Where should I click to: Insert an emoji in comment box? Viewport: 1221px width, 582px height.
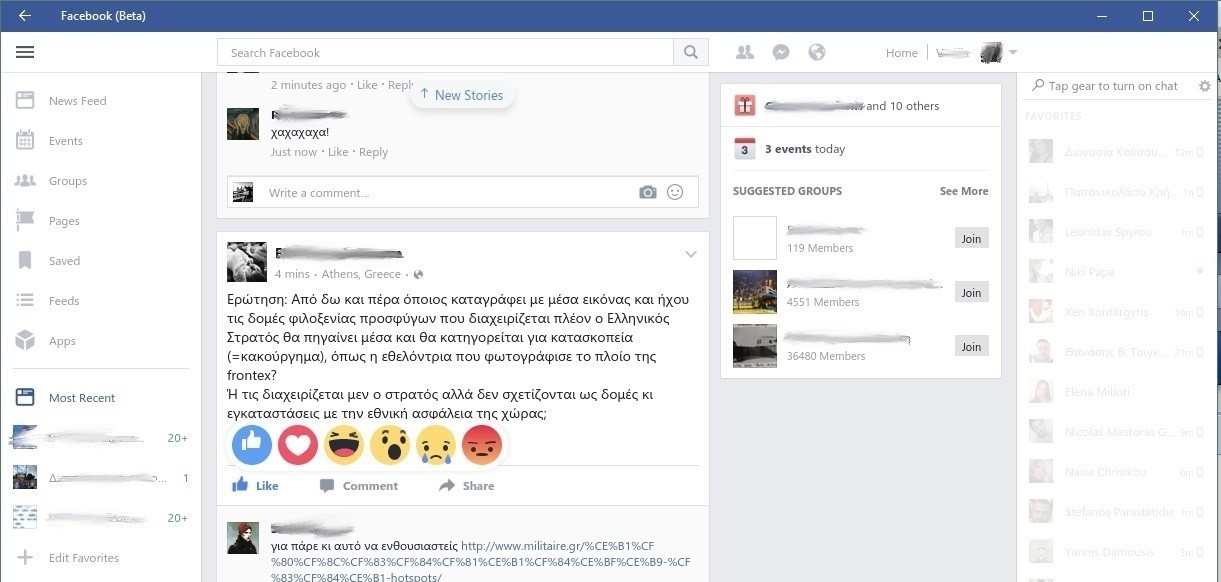(x=675, y=192)
